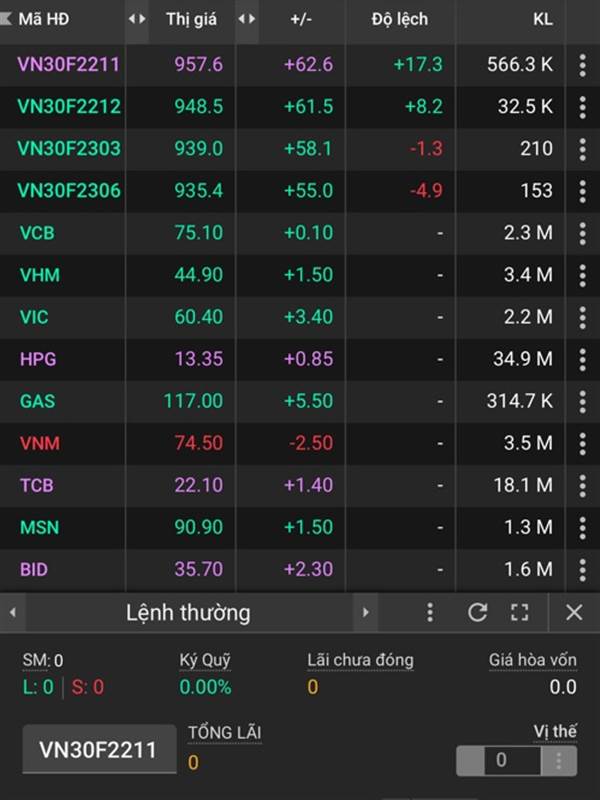Click the S: 0 short position count
Image resolution: width=600 pixels, height=800 pixels.
pos(88,687)
